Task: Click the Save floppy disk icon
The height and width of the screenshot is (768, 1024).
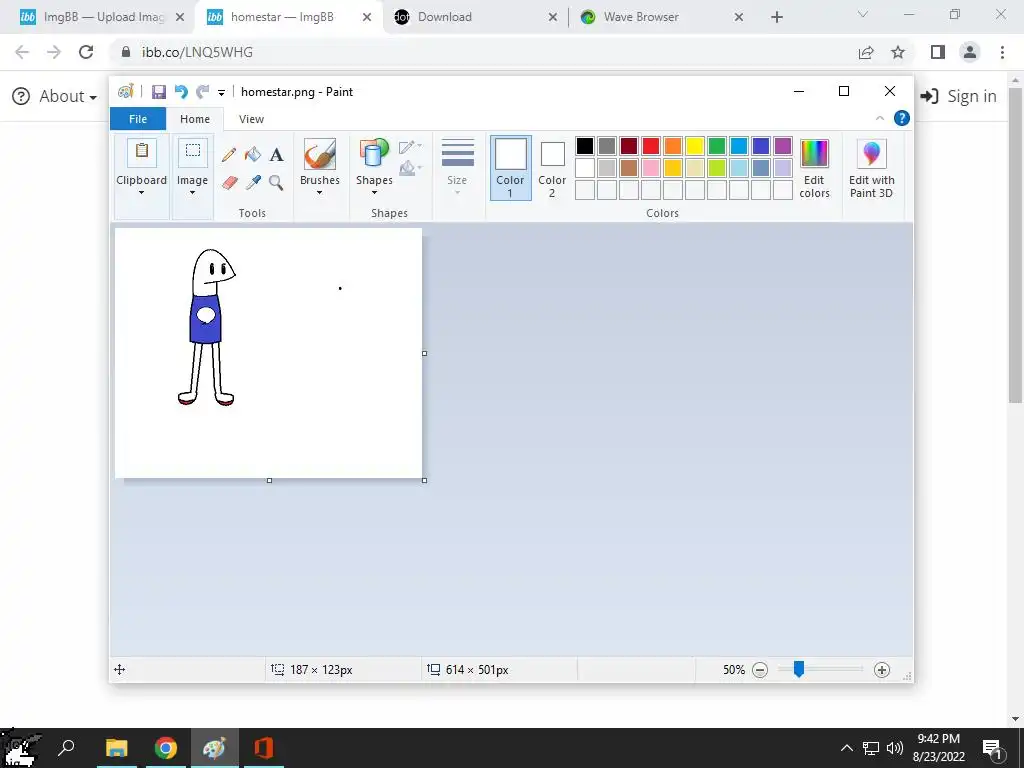Action: click(x=159, y=92)
